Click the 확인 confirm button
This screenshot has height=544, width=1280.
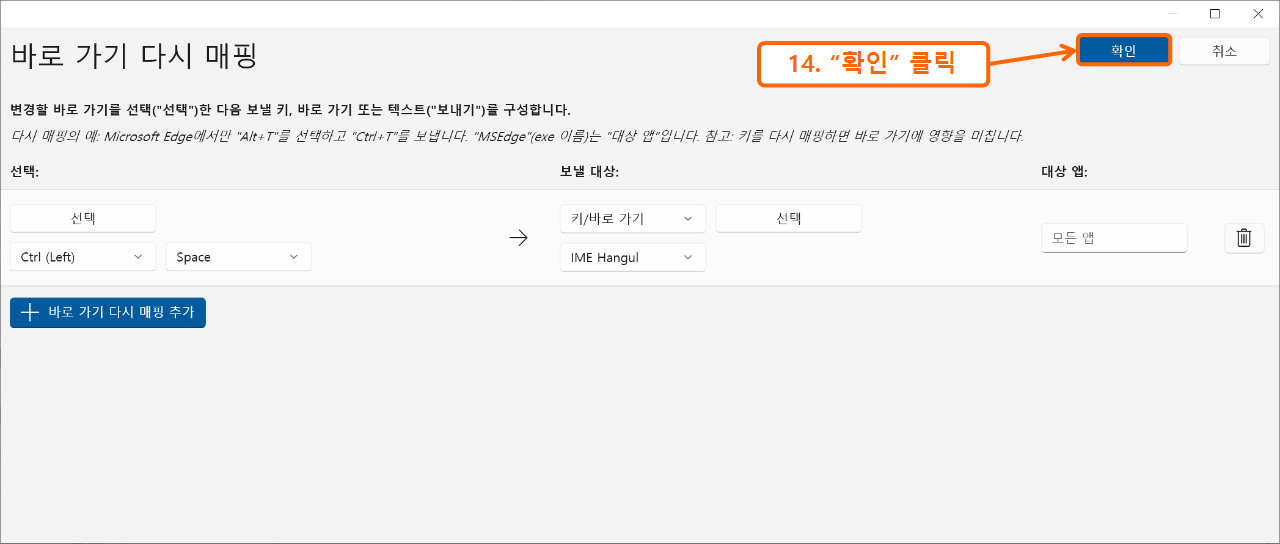(x=1123, y=51)
